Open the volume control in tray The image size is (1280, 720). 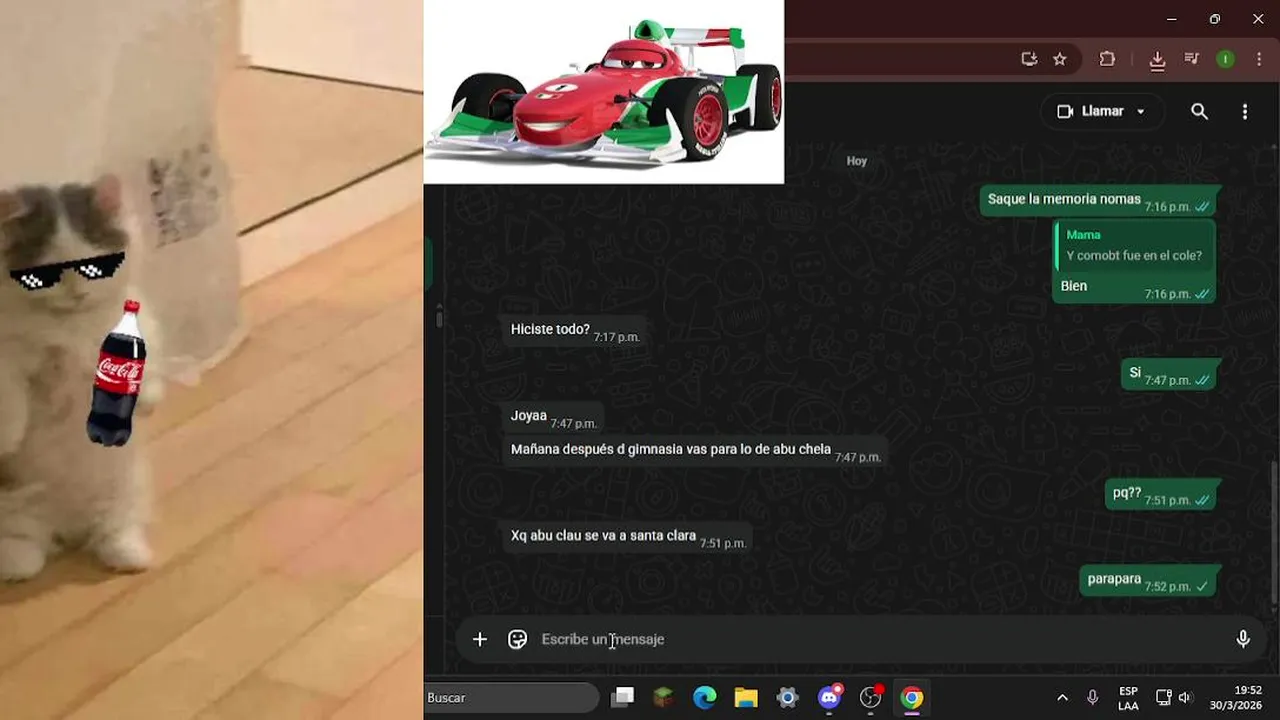click(x=1186, y=697)
